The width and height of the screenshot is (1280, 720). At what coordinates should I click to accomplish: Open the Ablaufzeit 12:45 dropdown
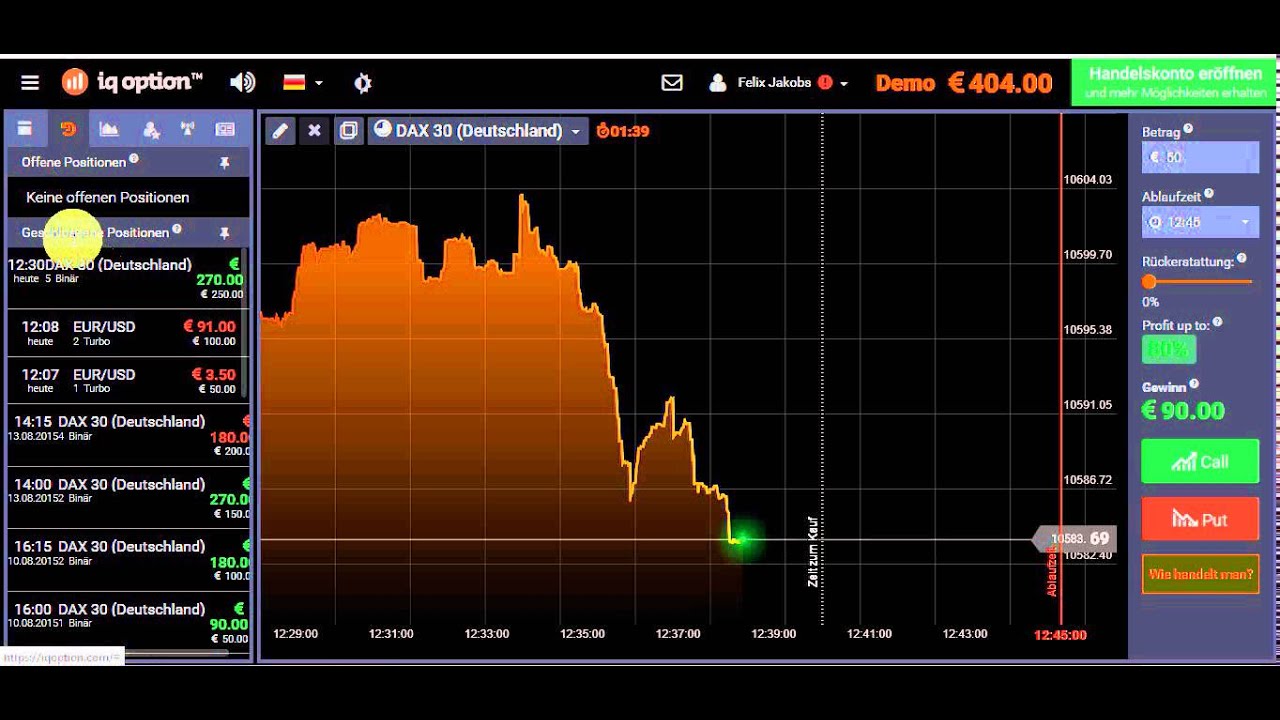1200,222
